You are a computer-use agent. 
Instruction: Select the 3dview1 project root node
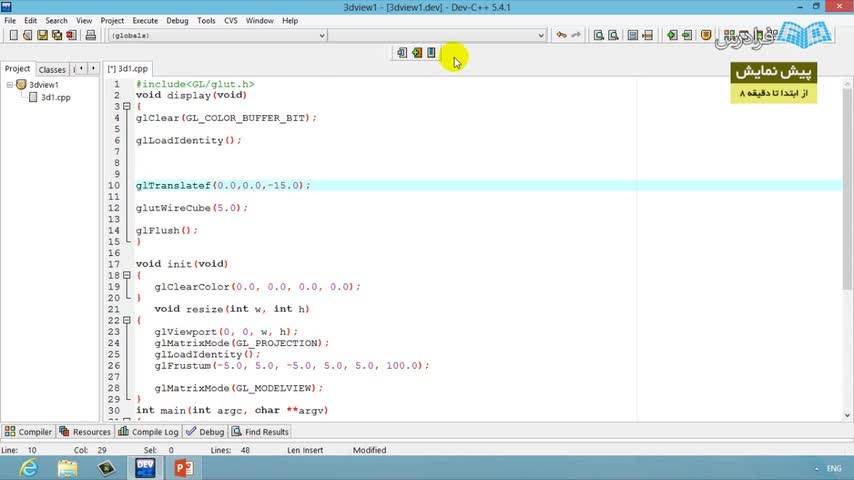(x=44, y=84)
